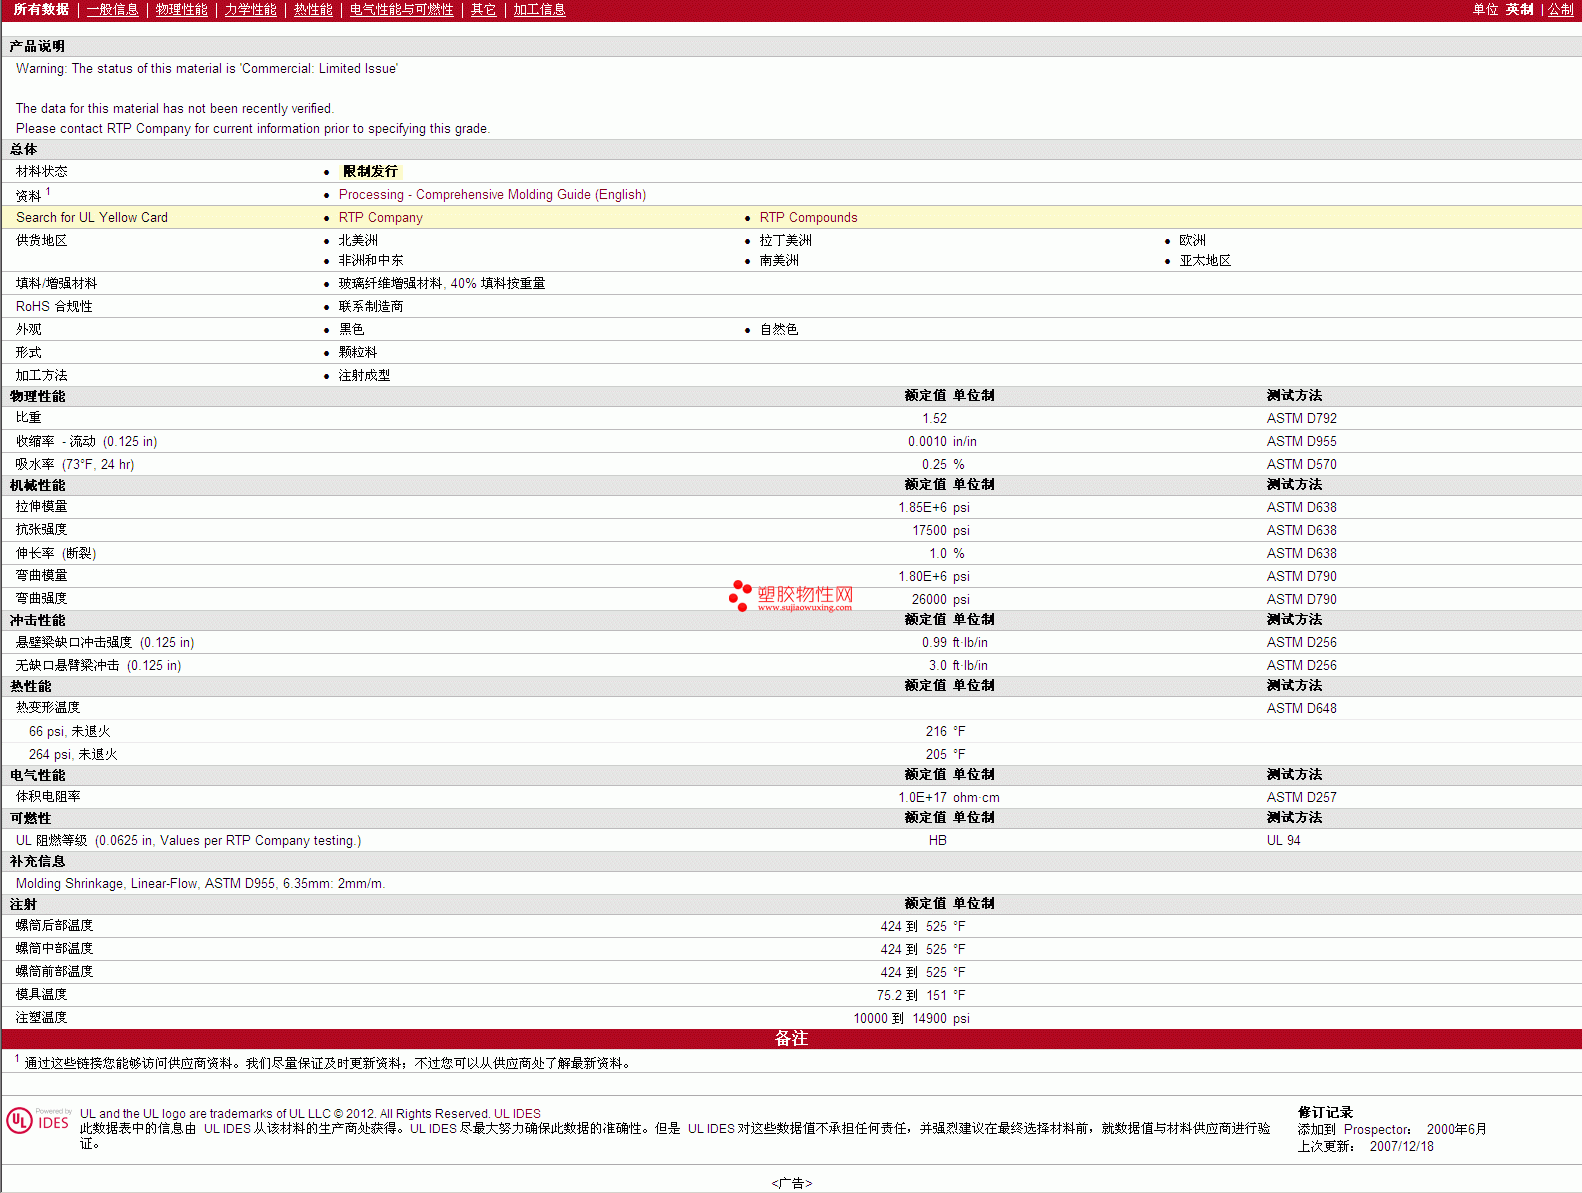Viewport: 1582px width, 1193px height.
Task: Open the RTP Compounds link
Action: pyautogui.click(x=808, y=217)
